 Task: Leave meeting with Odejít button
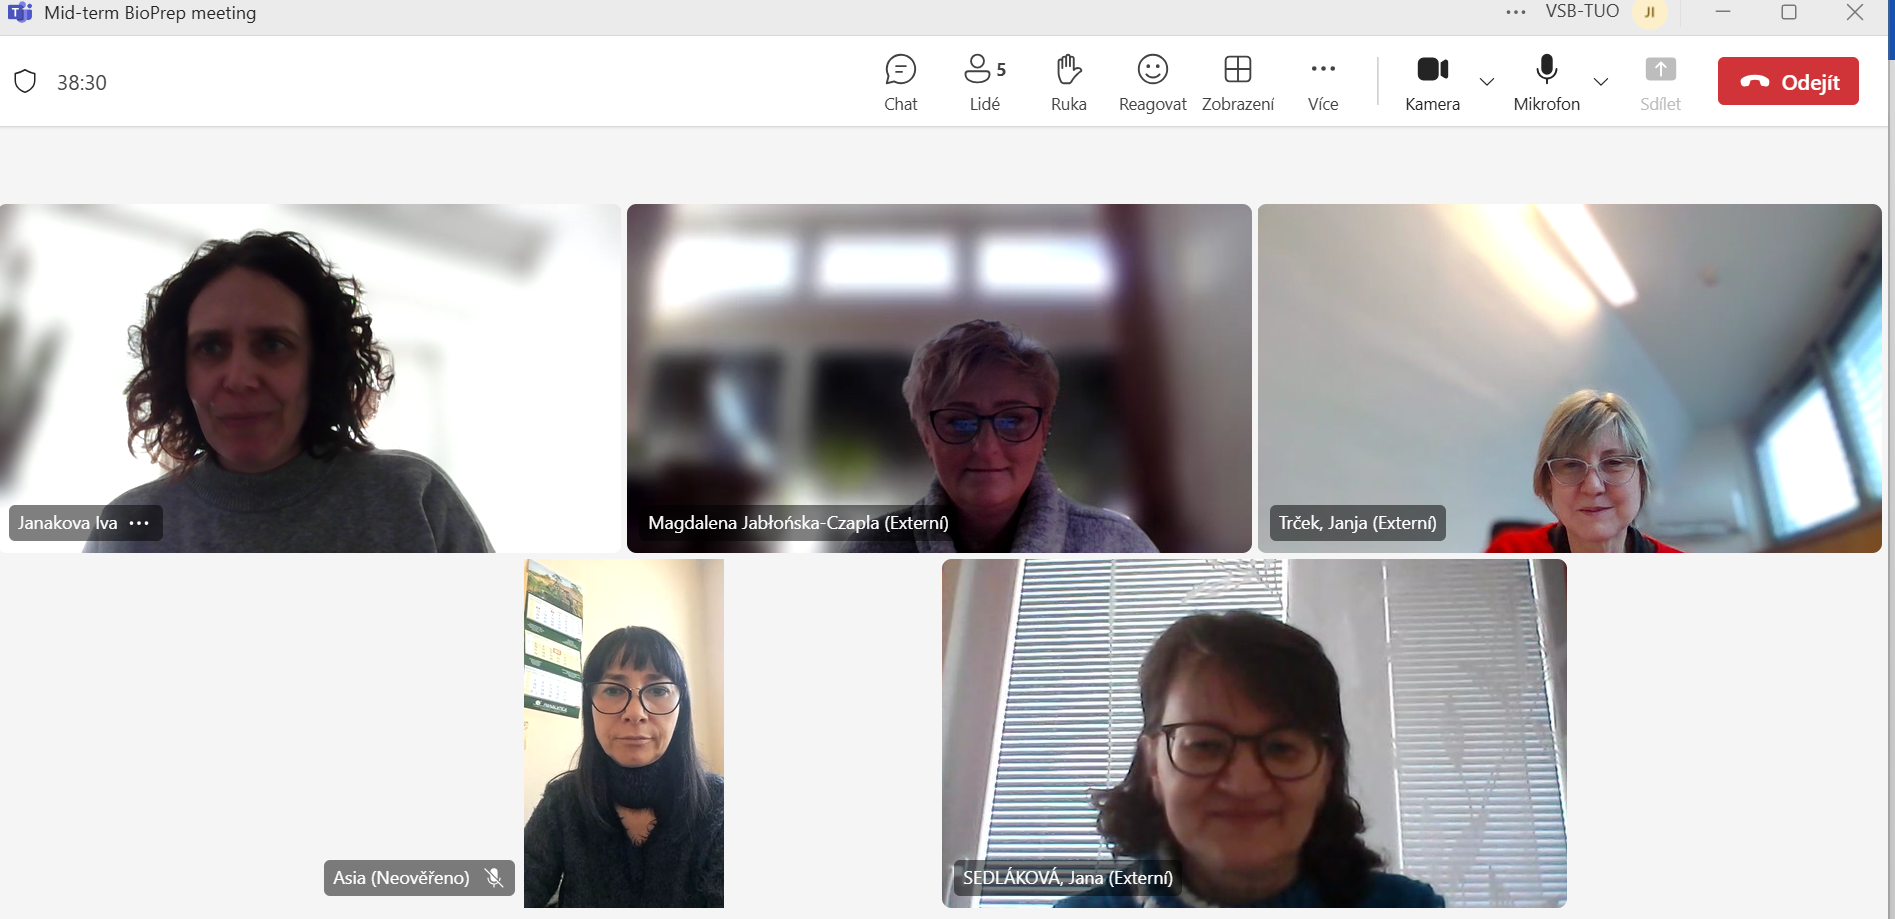[x=1788, y=82]
